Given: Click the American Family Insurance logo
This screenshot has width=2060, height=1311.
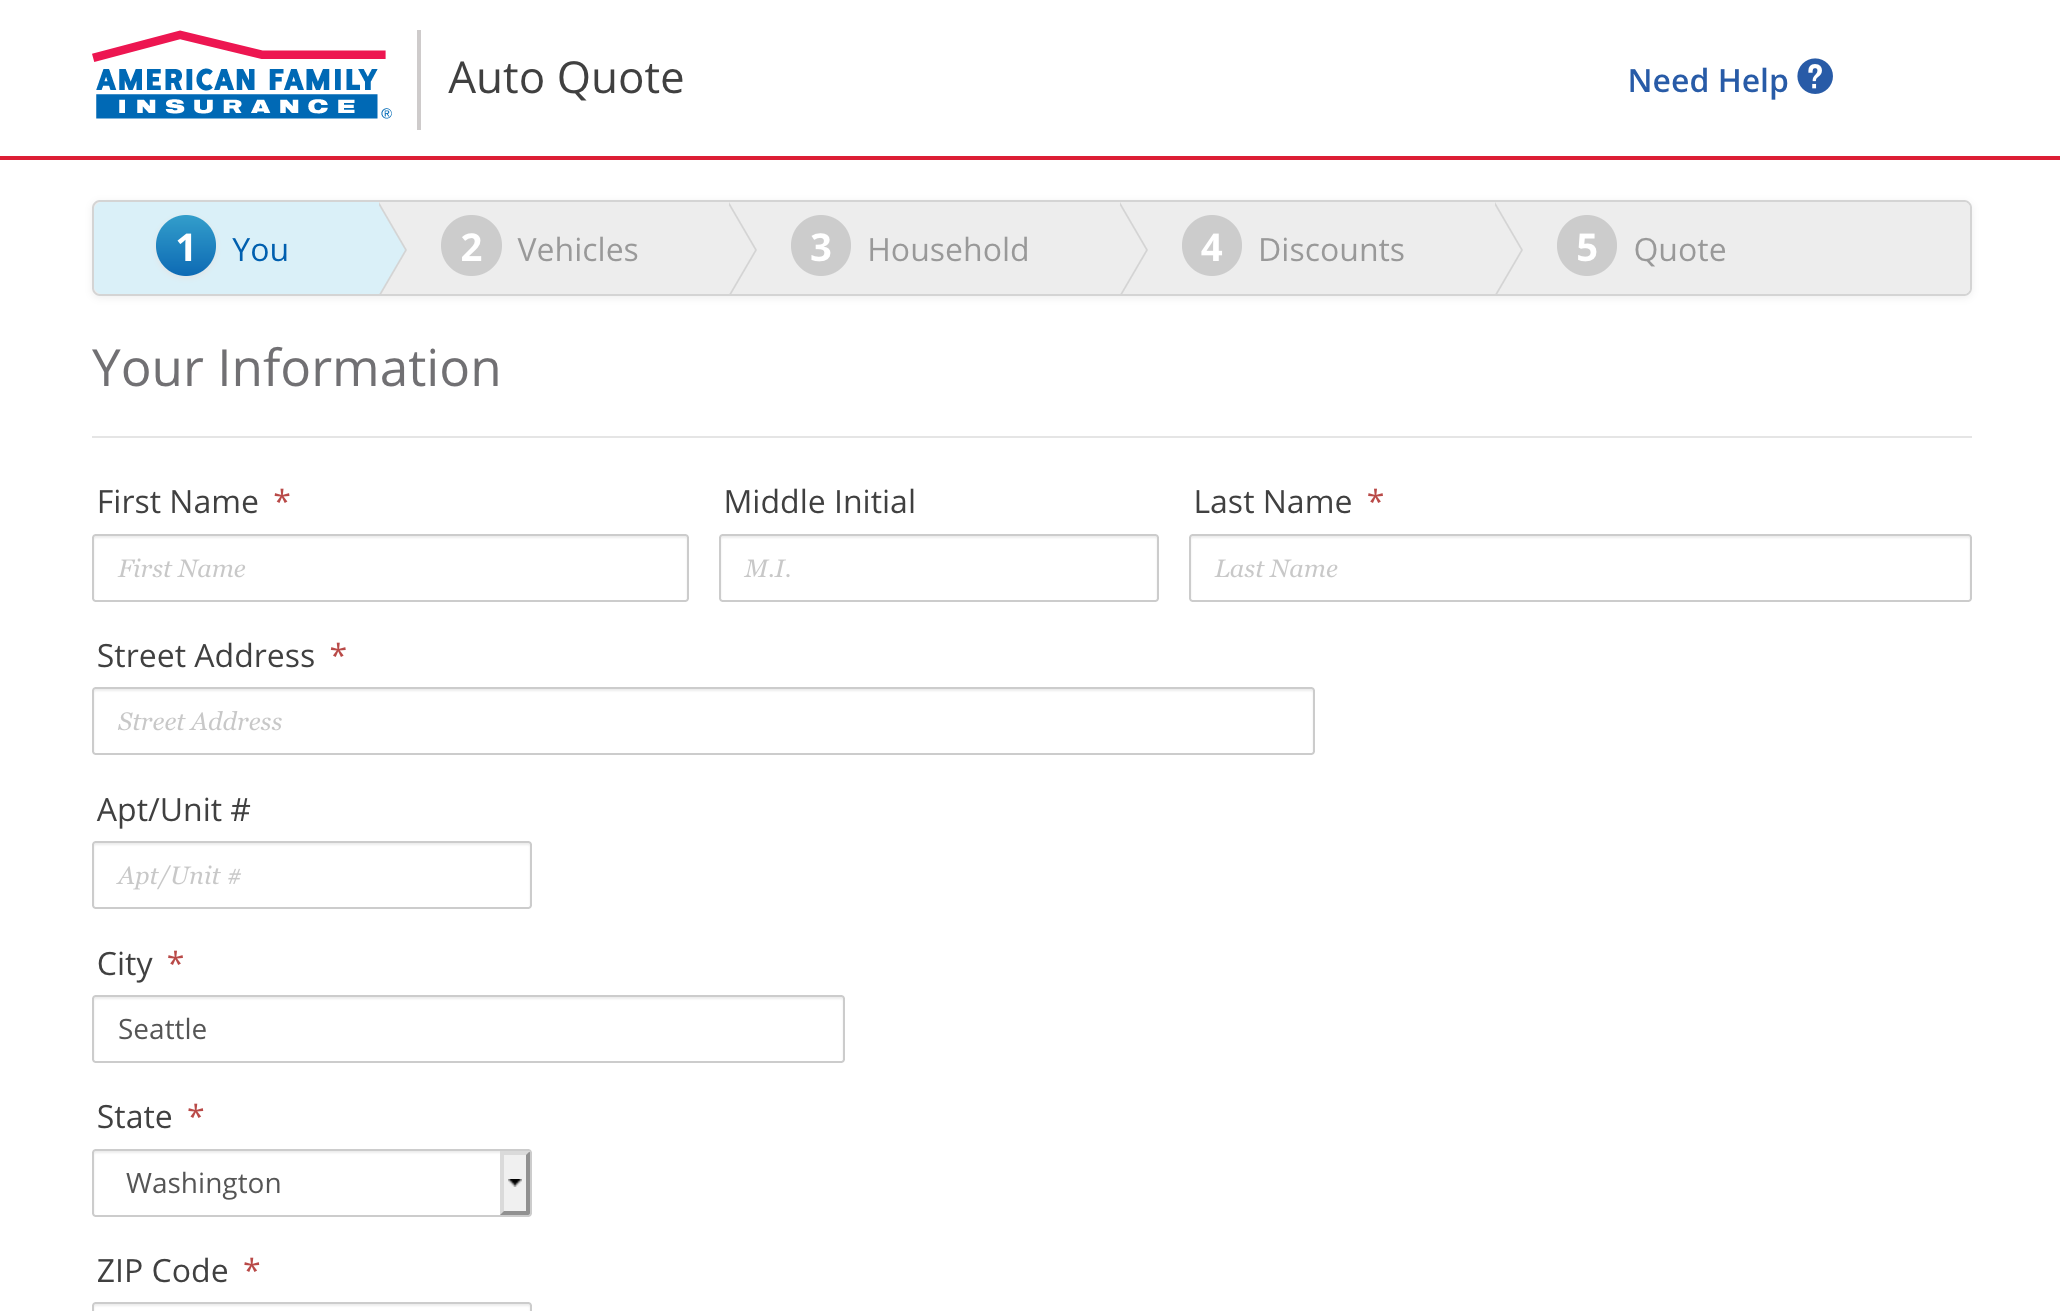Looking at the screenshot, I should [x=240, y=78].
